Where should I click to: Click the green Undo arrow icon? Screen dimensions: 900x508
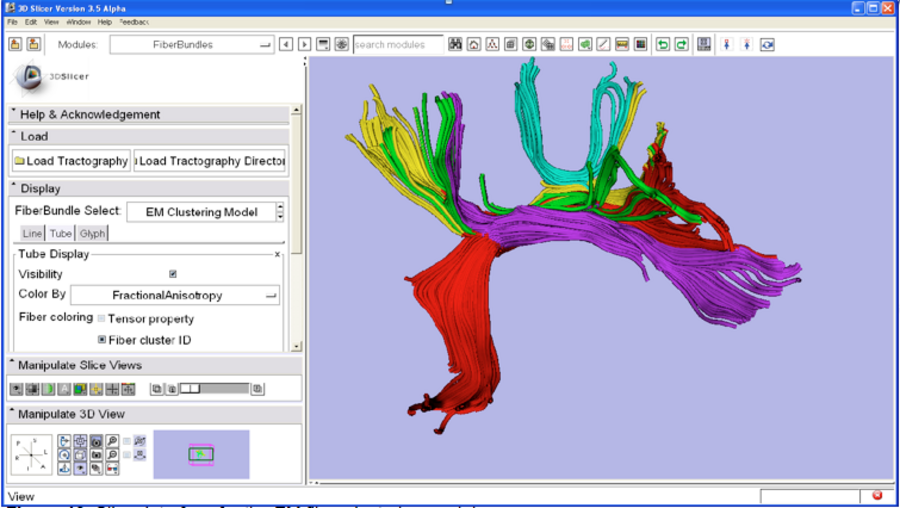pyautogui.click(x=662, y=44)
